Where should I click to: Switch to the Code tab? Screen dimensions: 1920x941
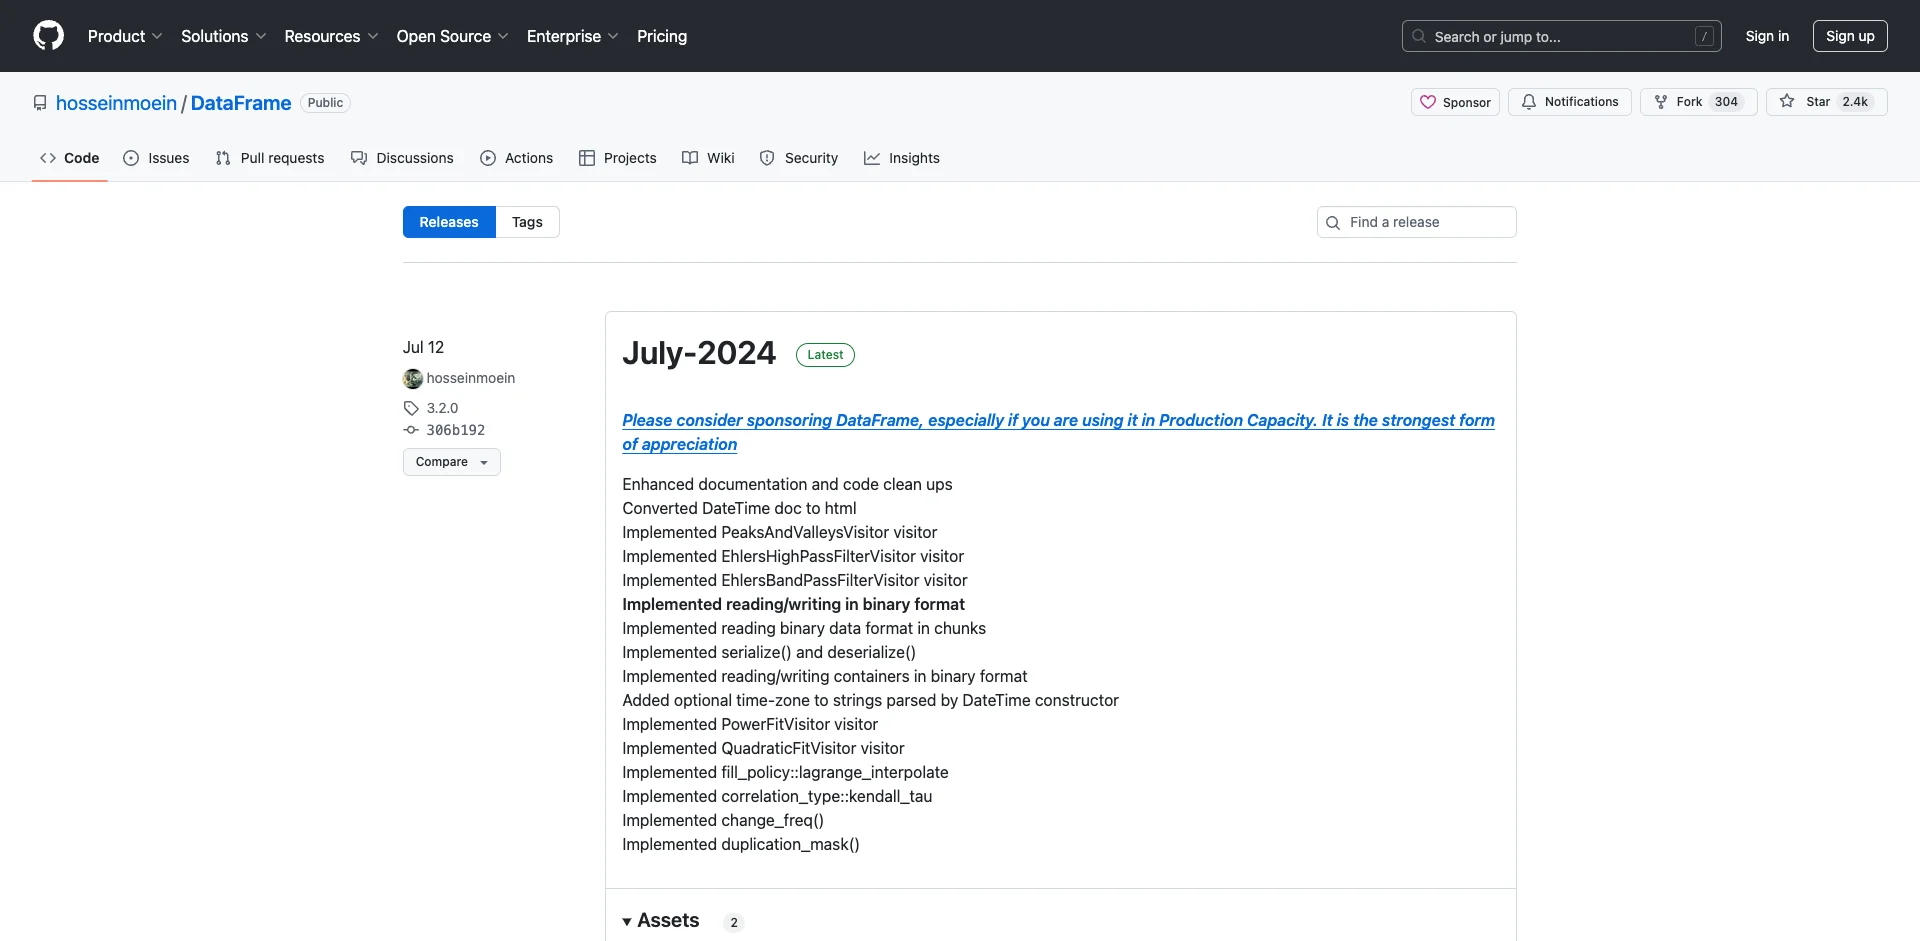pos(70,158)
